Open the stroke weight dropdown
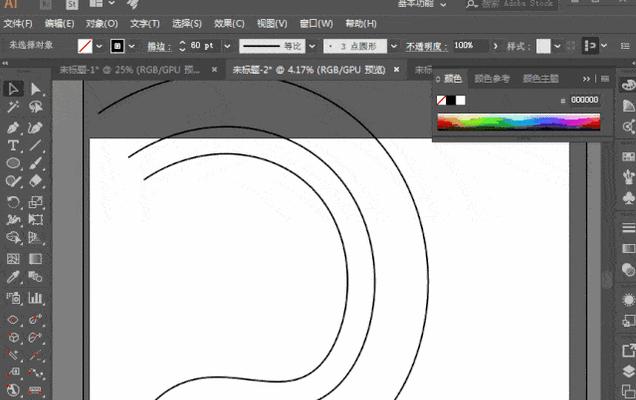Viewport: 636px width, 400px height. [227, 46]
